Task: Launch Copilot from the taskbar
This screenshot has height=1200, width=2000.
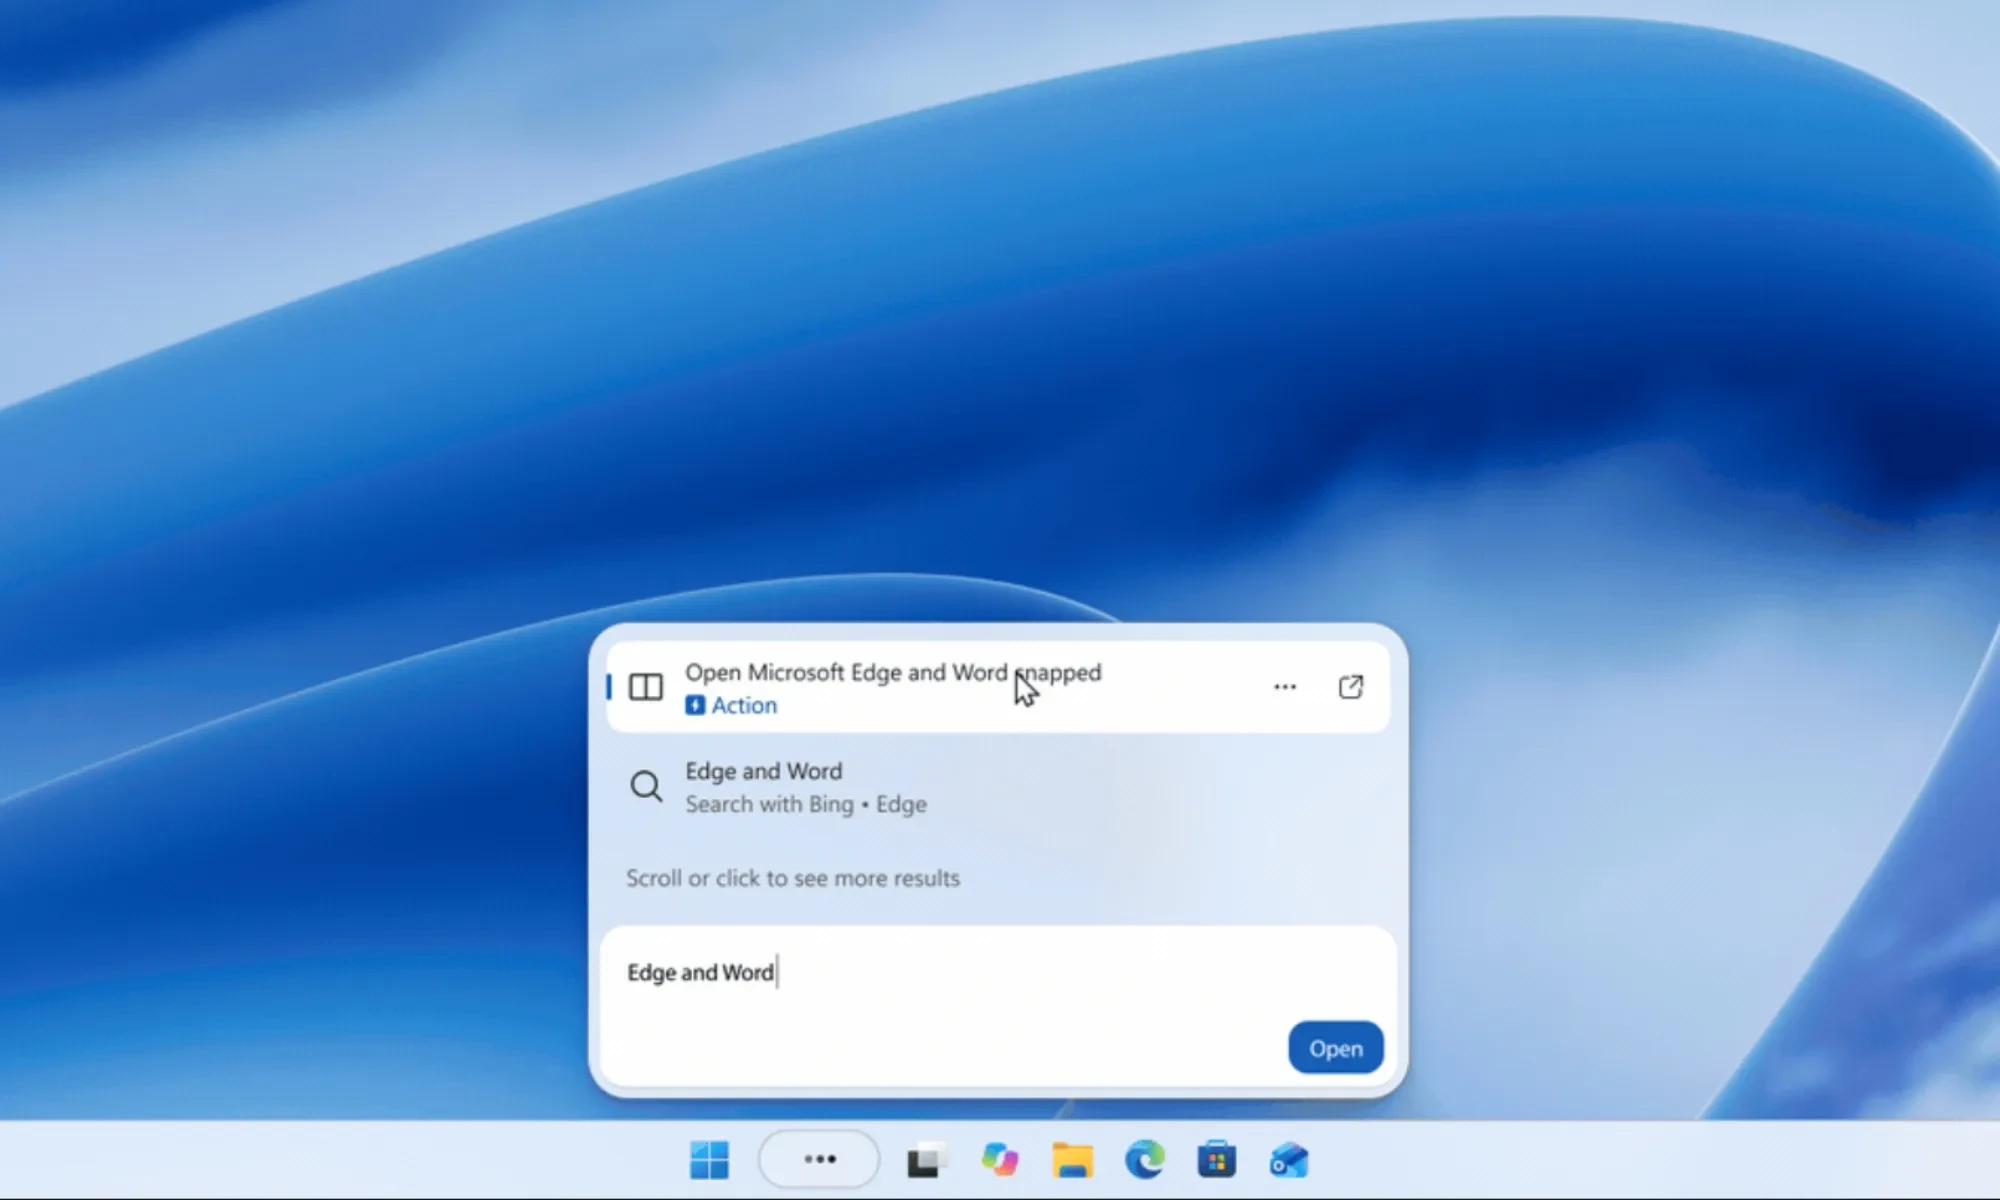Action: point(1000,1160)
